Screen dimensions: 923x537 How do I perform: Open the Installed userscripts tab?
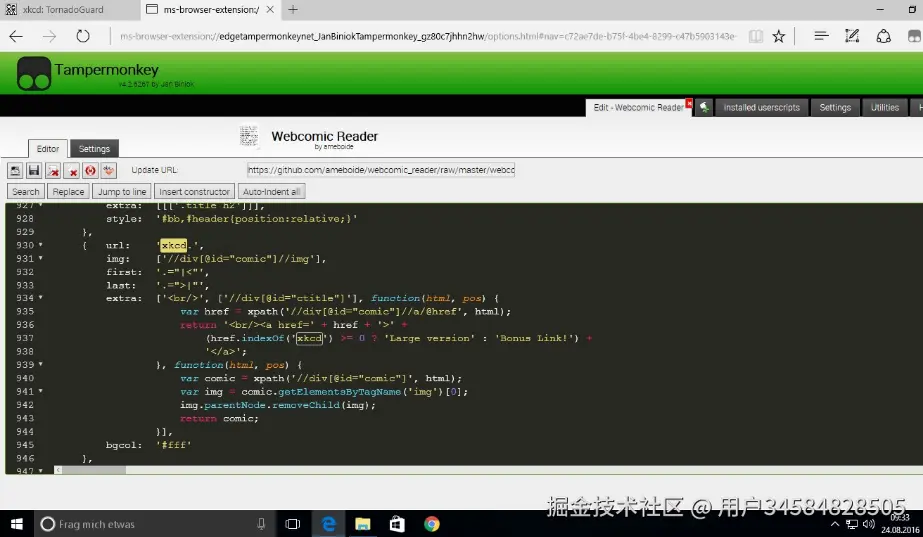coord(761,108)
